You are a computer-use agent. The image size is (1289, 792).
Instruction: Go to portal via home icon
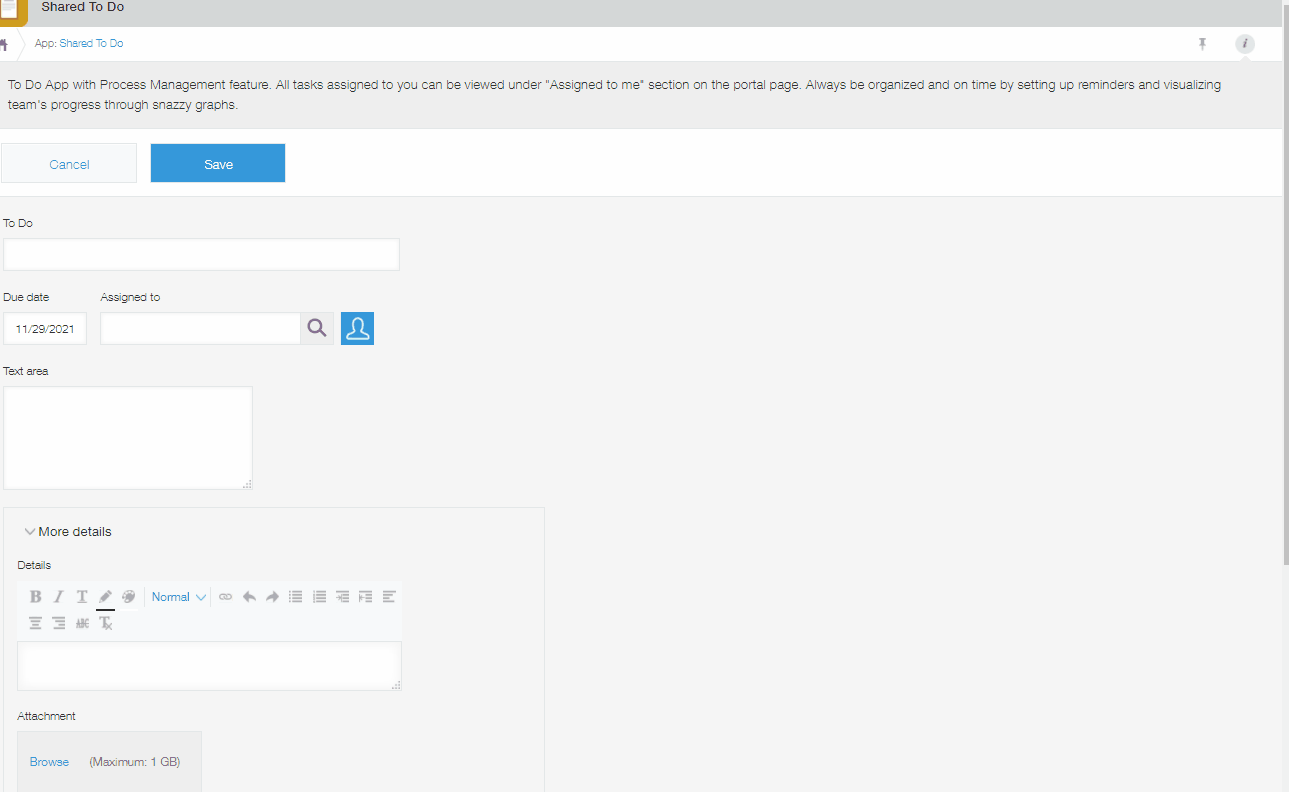click(4, 44)
